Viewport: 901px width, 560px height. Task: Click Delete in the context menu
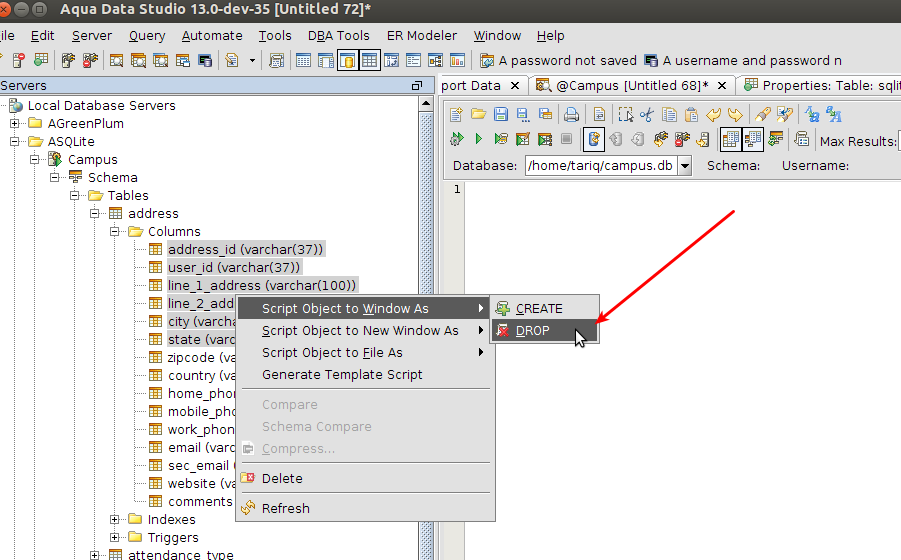pos(364,478)
